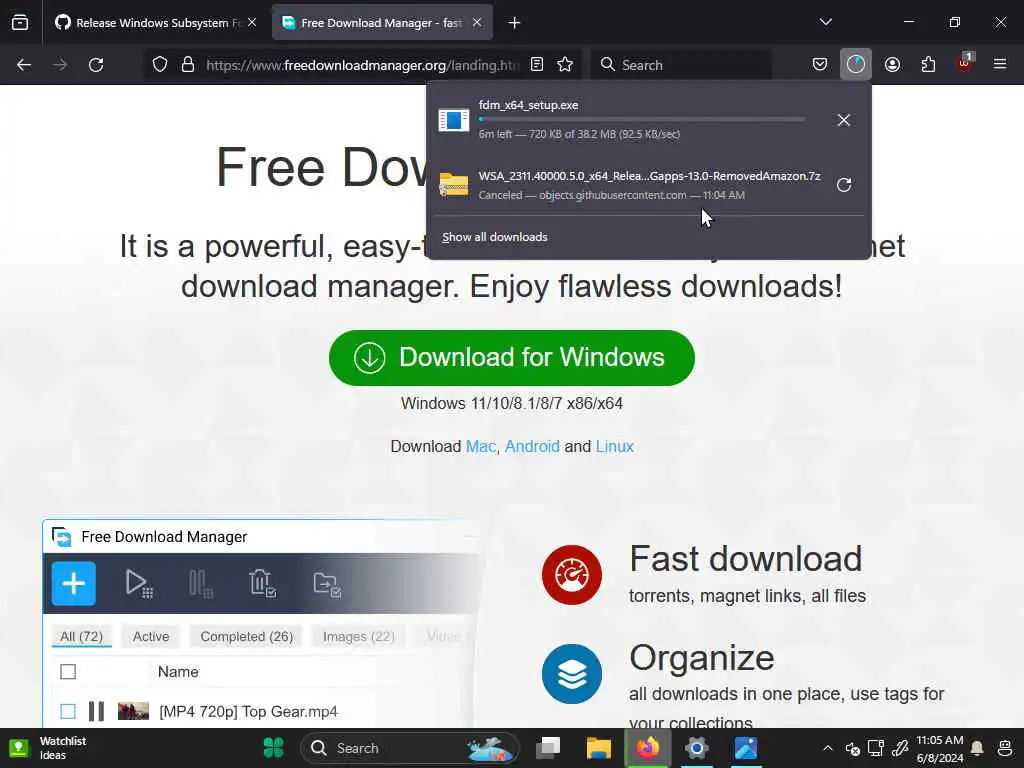The width and height of the screenshot is (1024, 768).
Task: Click the Firefox taskbar icon
Action: pyautogui.click(x=648, y=748)
